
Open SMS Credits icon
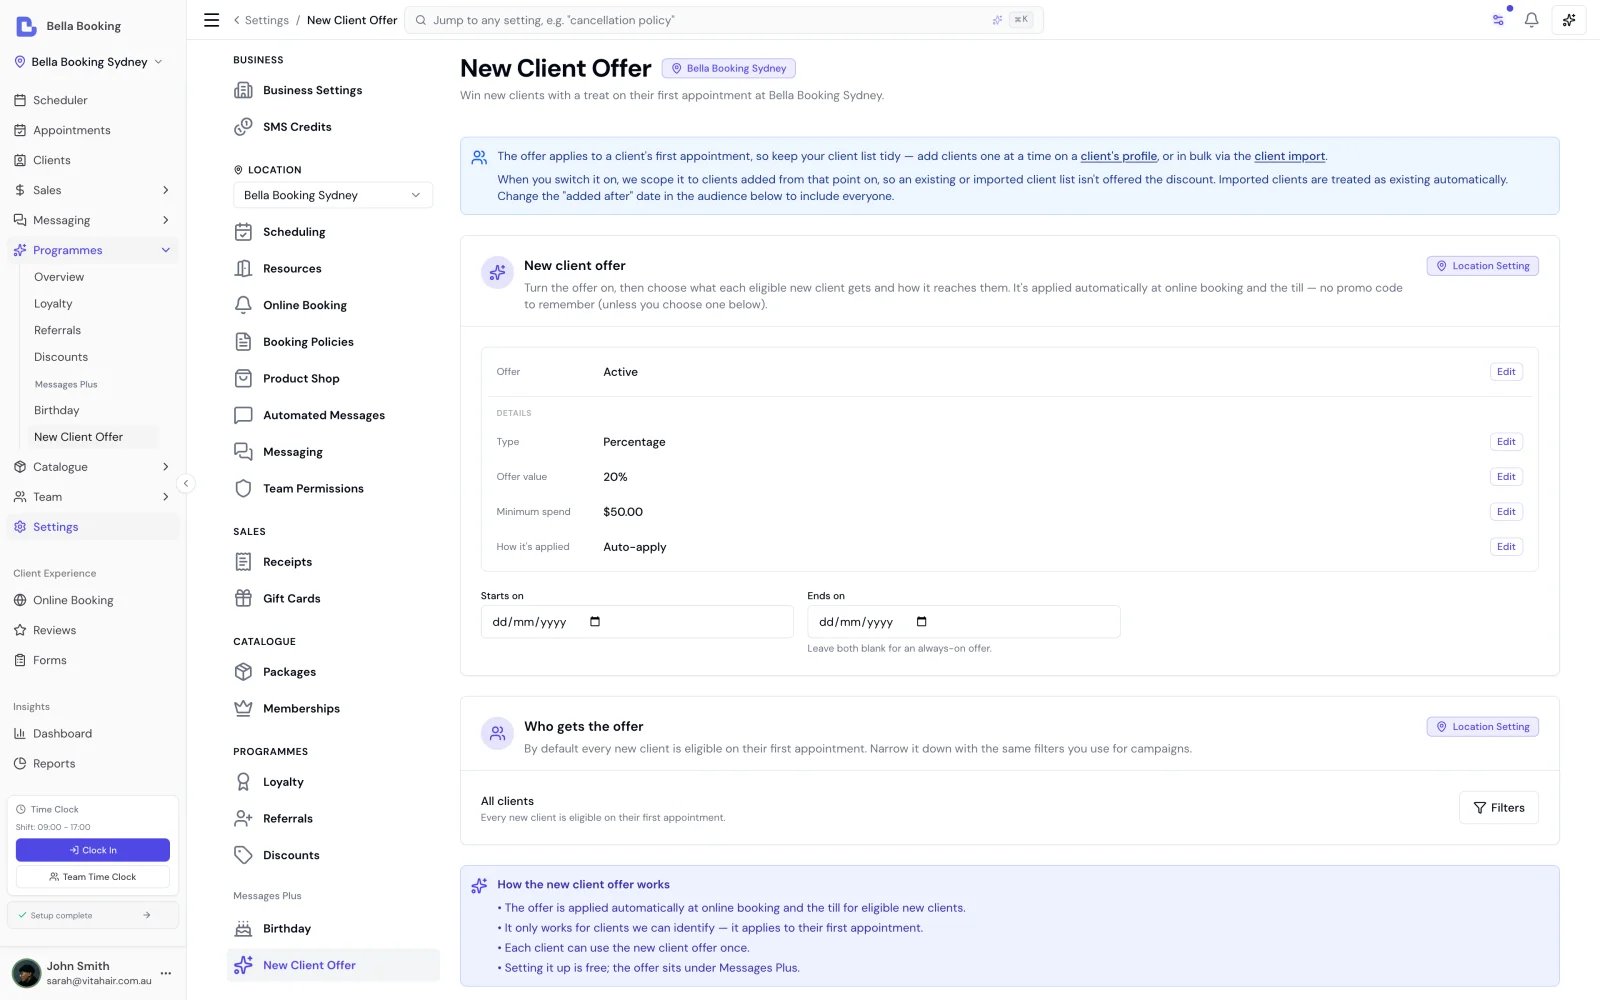[243, 127]
